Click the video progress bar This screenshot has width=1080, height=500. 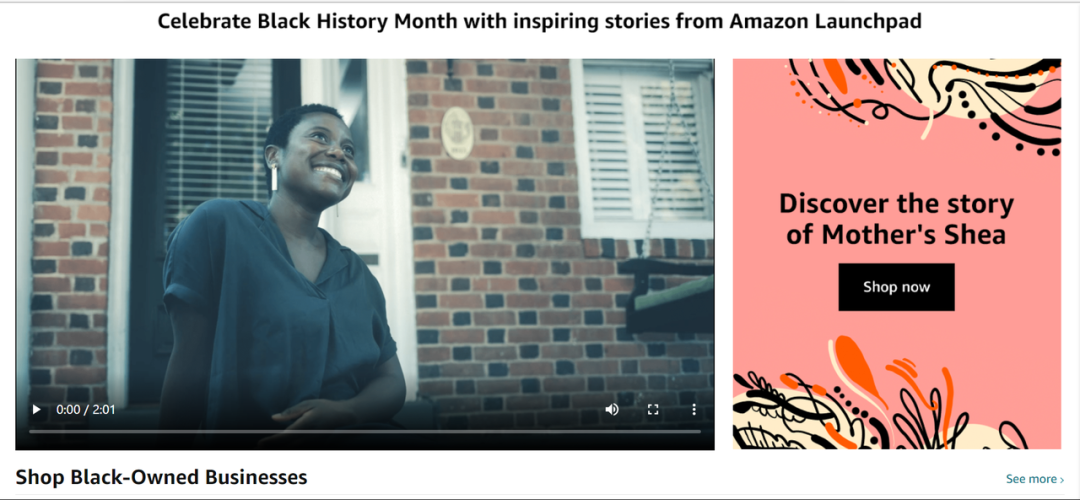[x=364, y=431]
